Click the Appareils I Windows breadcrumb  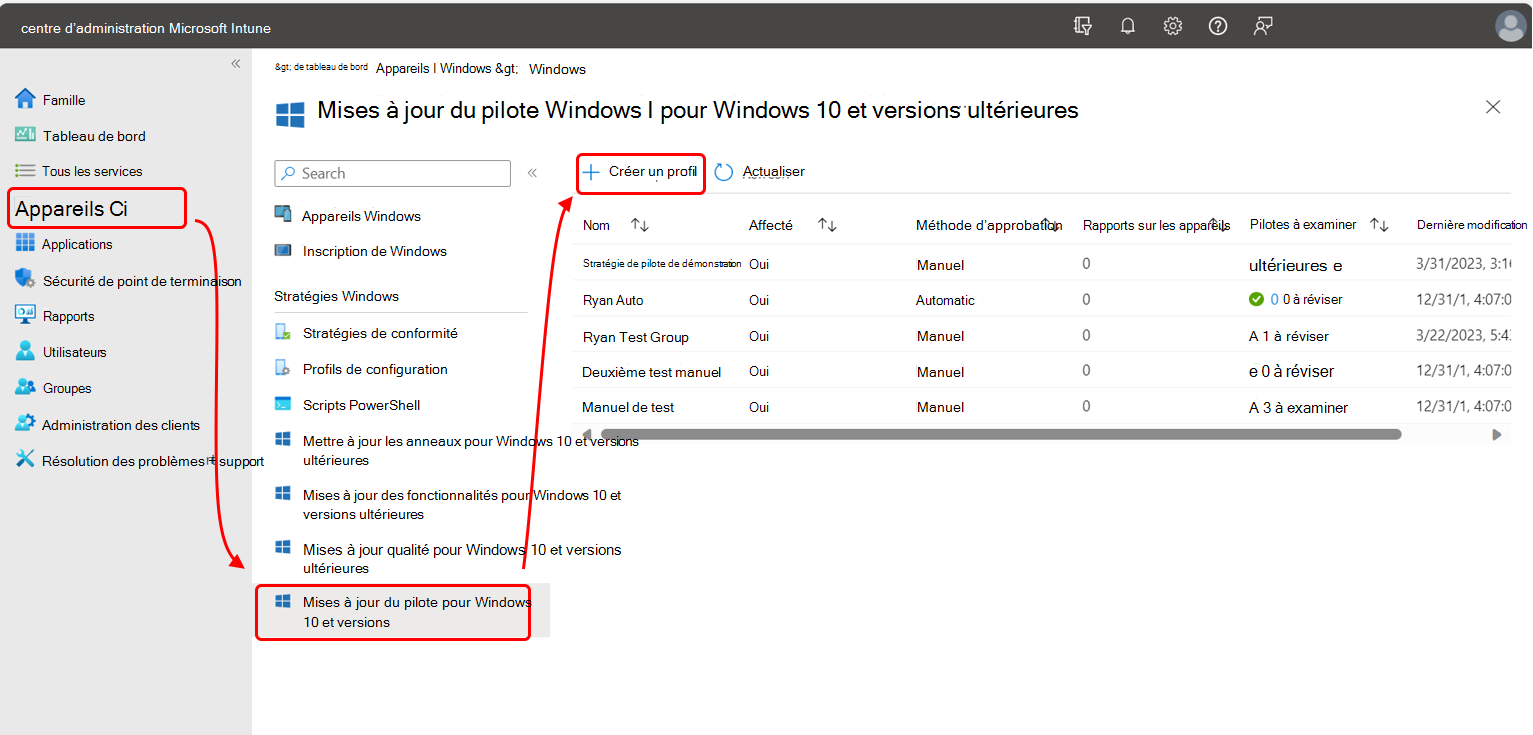click(x=447, y=69)
